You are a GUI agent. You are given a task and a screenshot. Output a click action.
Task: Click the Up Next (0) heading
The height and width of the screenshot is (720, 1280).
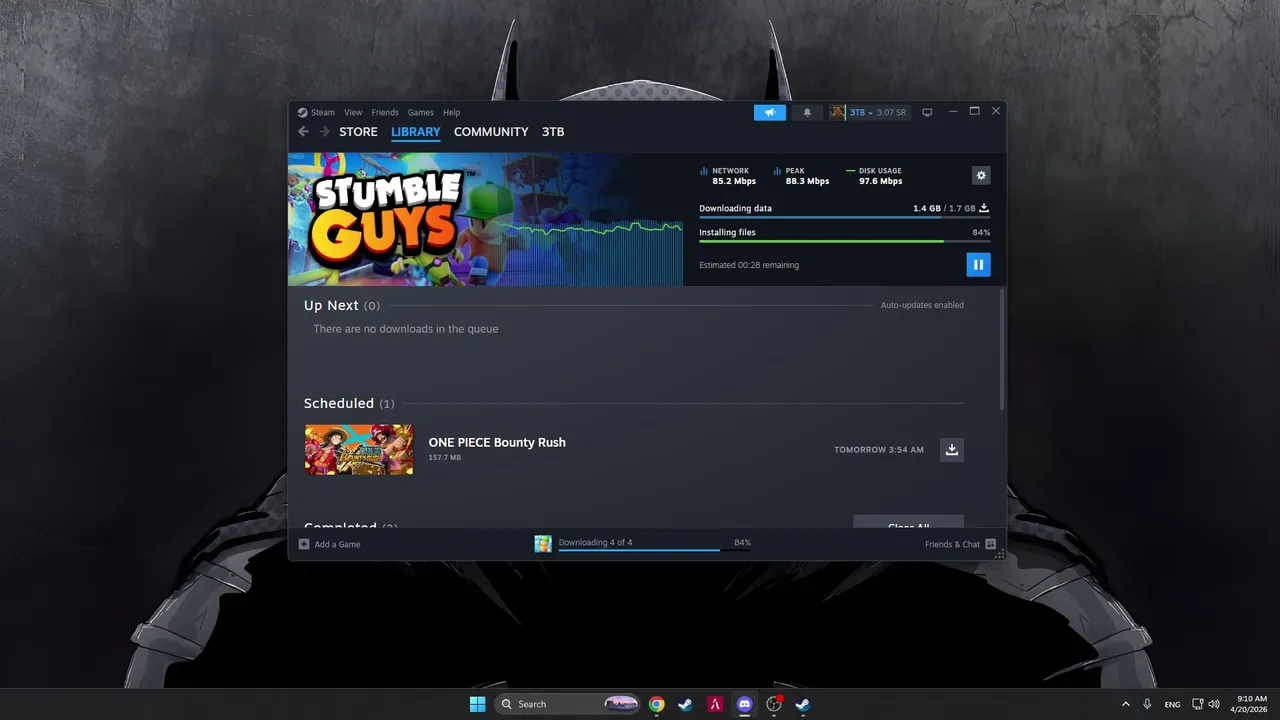pos(342,305)
